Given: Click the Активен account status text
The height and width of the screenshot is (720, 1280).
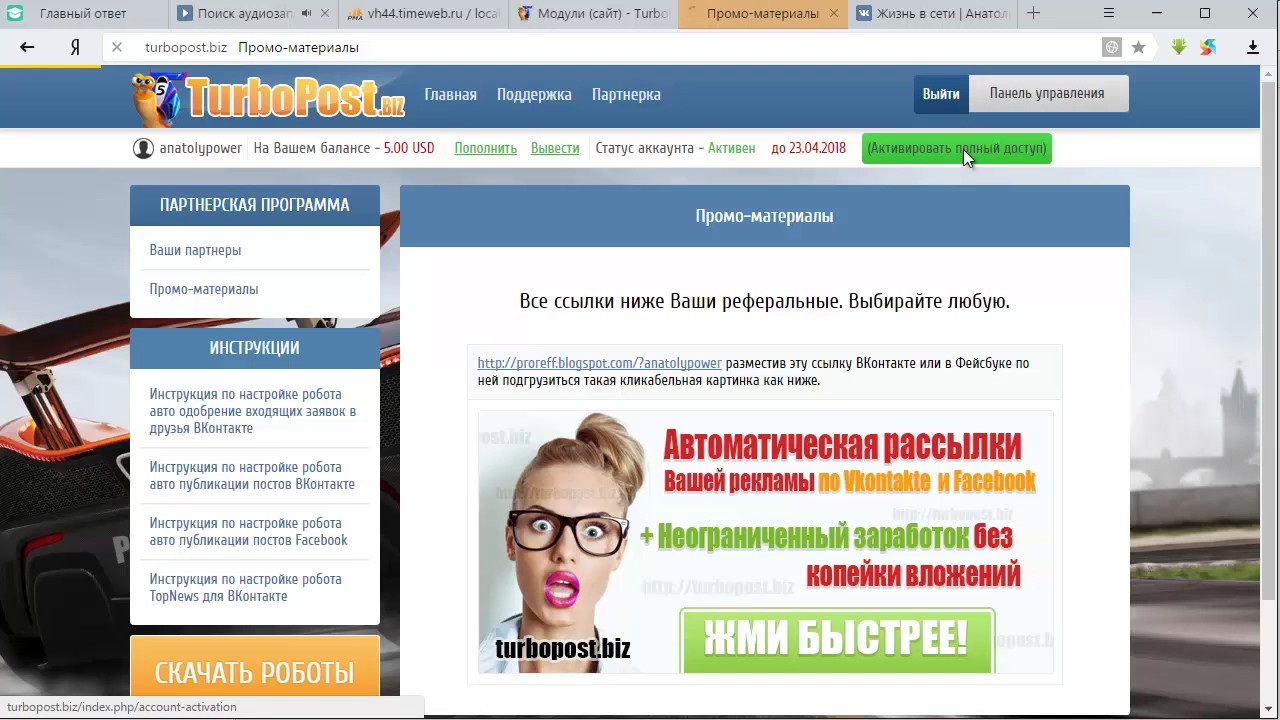Looking at the screenshot, I should (732, 148).
